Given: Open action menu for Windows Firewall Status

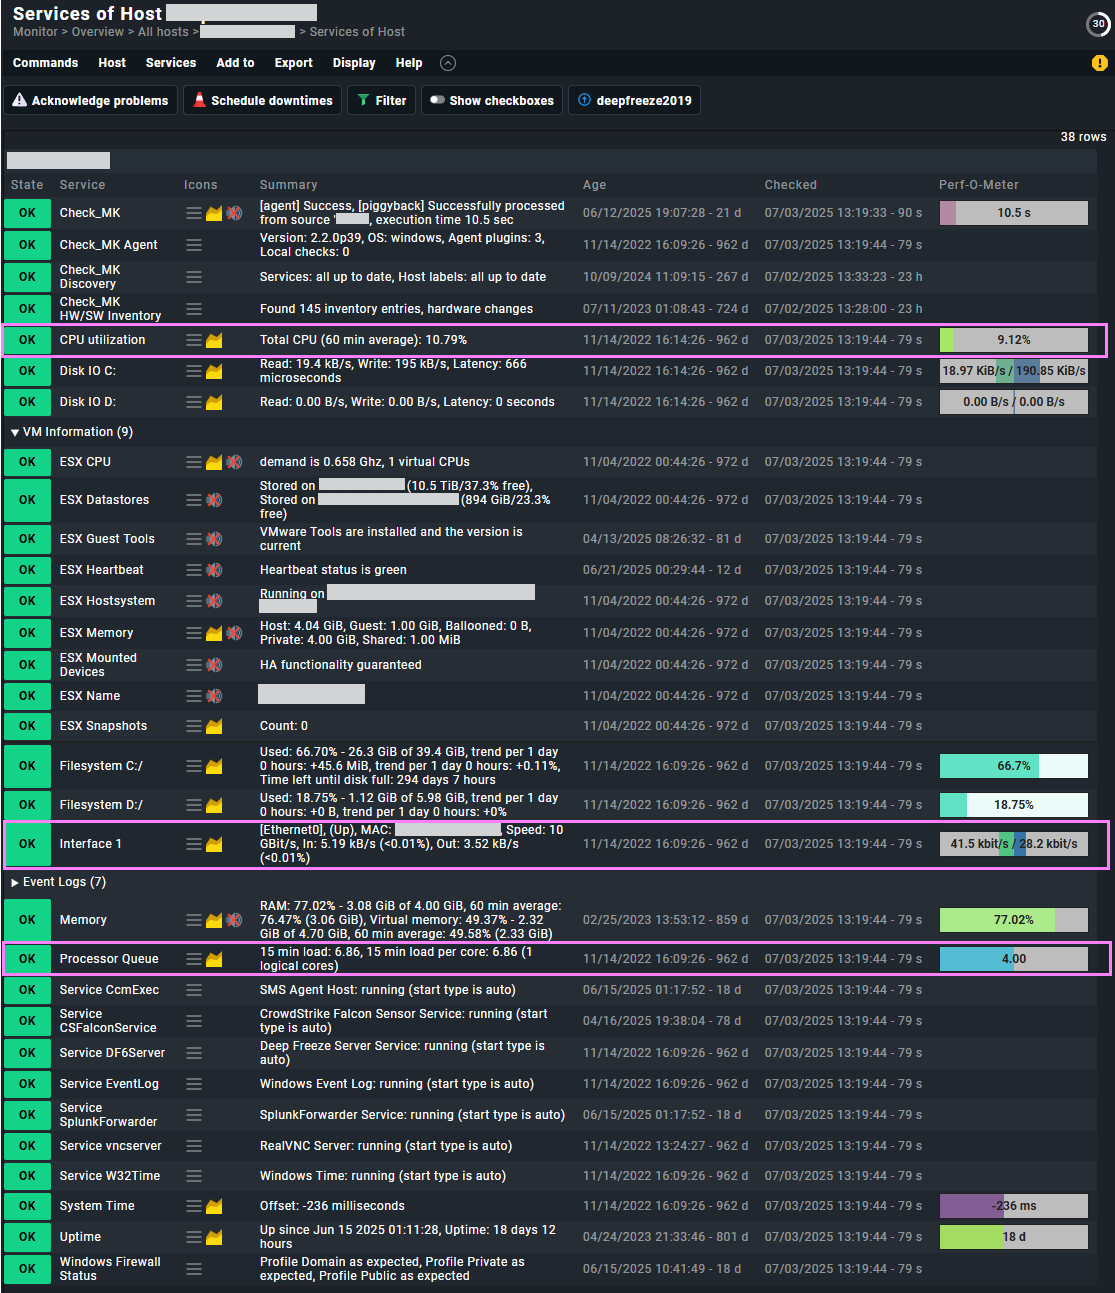Looking at the screenshot, I should (194, 1269).
